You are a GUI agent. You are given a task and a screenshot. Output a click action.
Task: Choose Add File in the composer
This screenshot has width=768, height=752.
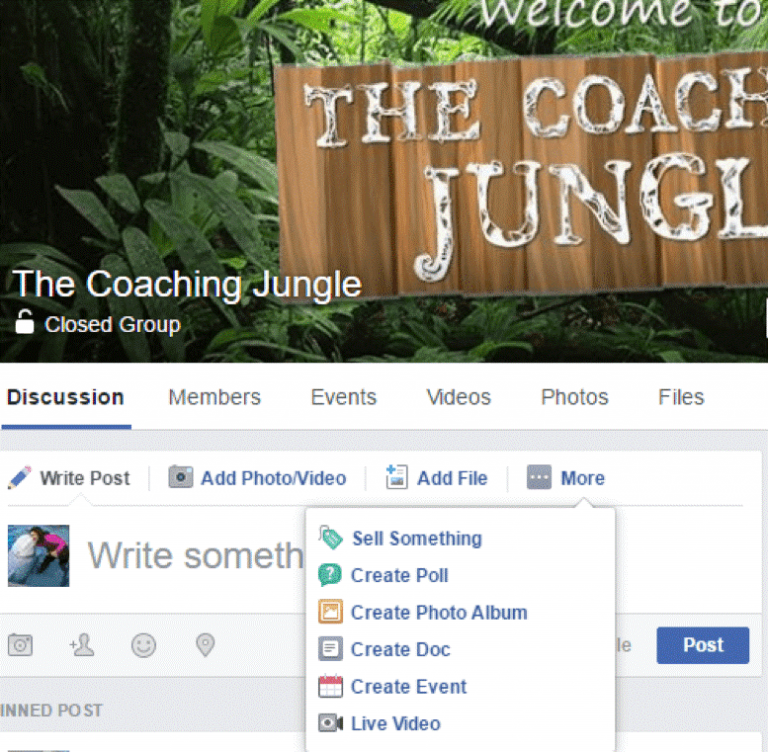pos(436,478)
